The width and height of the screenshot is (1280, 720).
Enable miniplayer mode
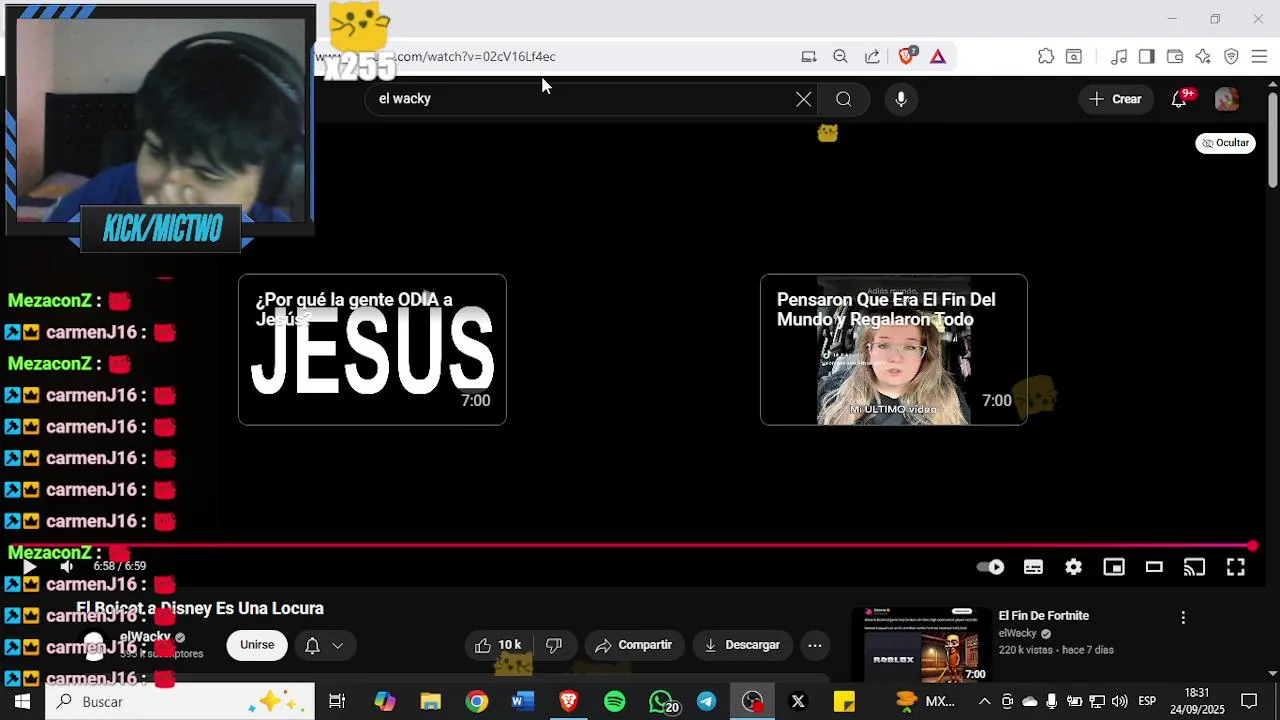coord(1114,567)
